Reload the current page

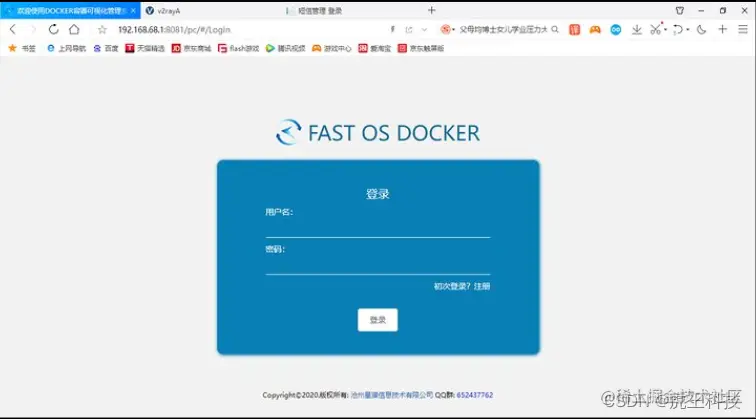(x=54, y=29)
